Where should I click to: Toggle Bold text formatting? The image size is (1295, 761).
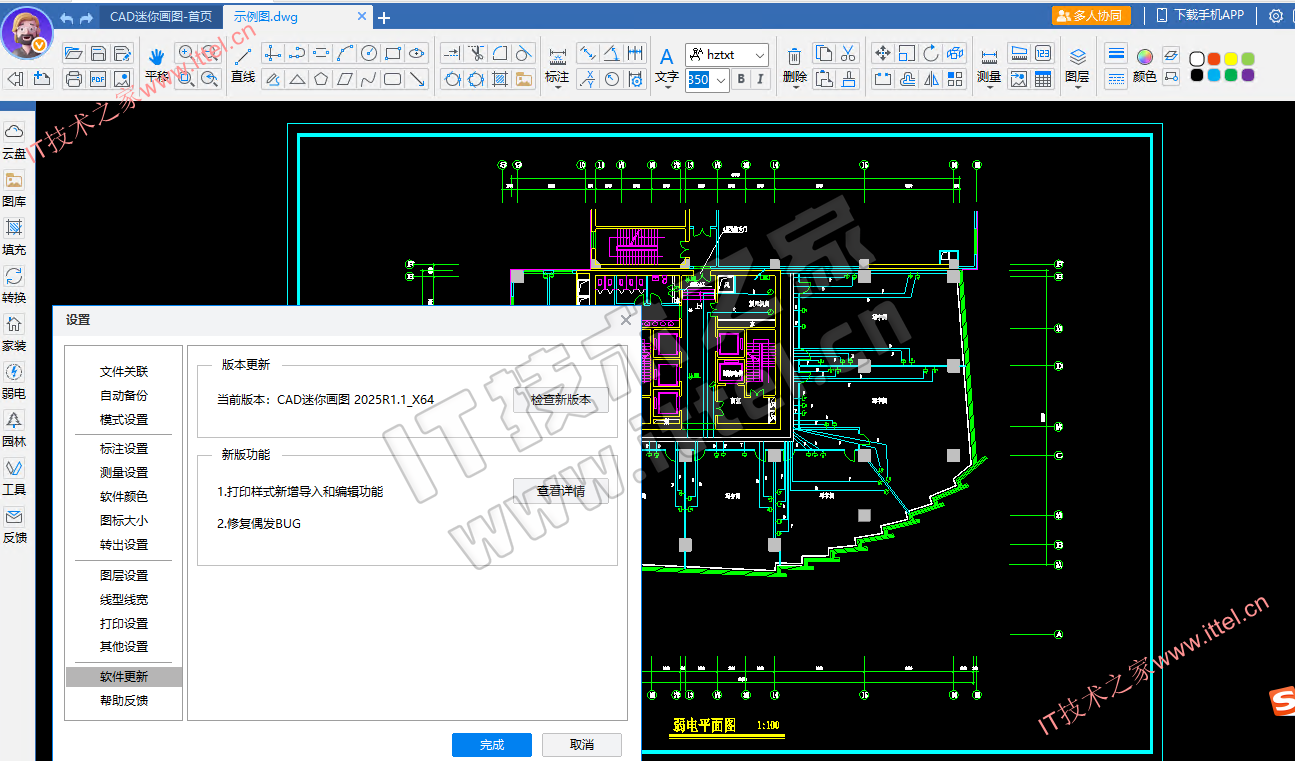click(x=741, y=80)
